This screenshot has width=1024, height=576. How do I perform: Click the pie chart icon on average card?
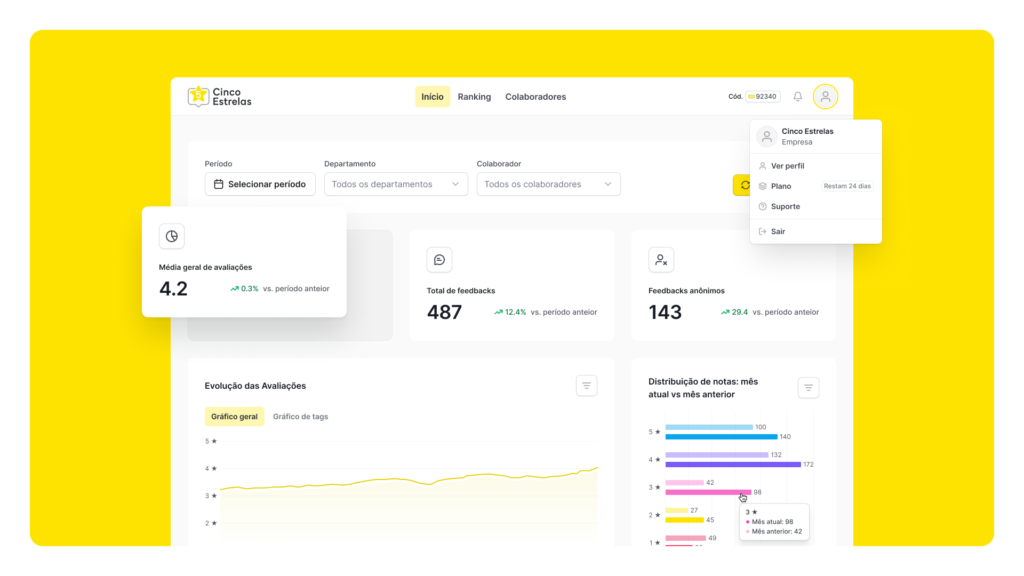tap(172, 236)
